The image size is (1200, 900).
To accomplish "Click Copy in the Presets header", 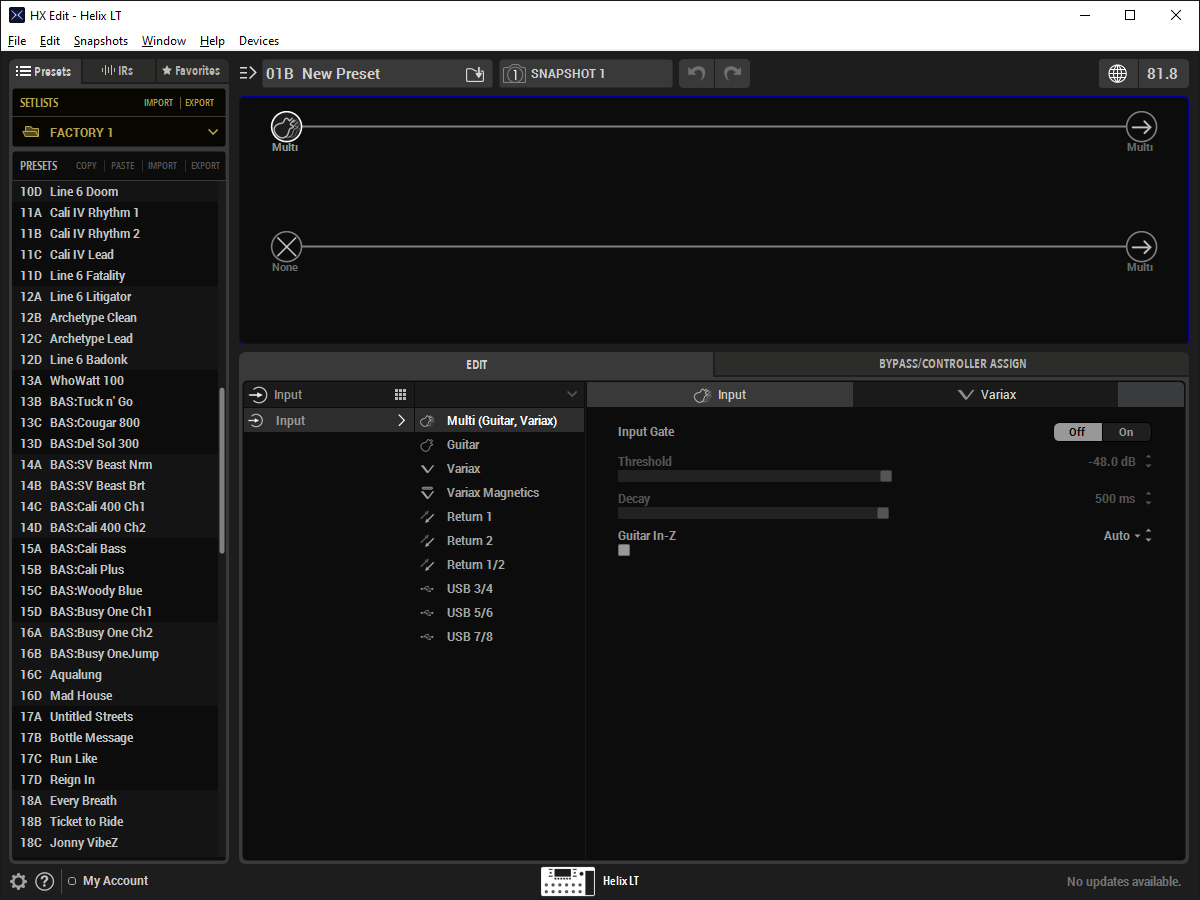I will pos(87,166).
